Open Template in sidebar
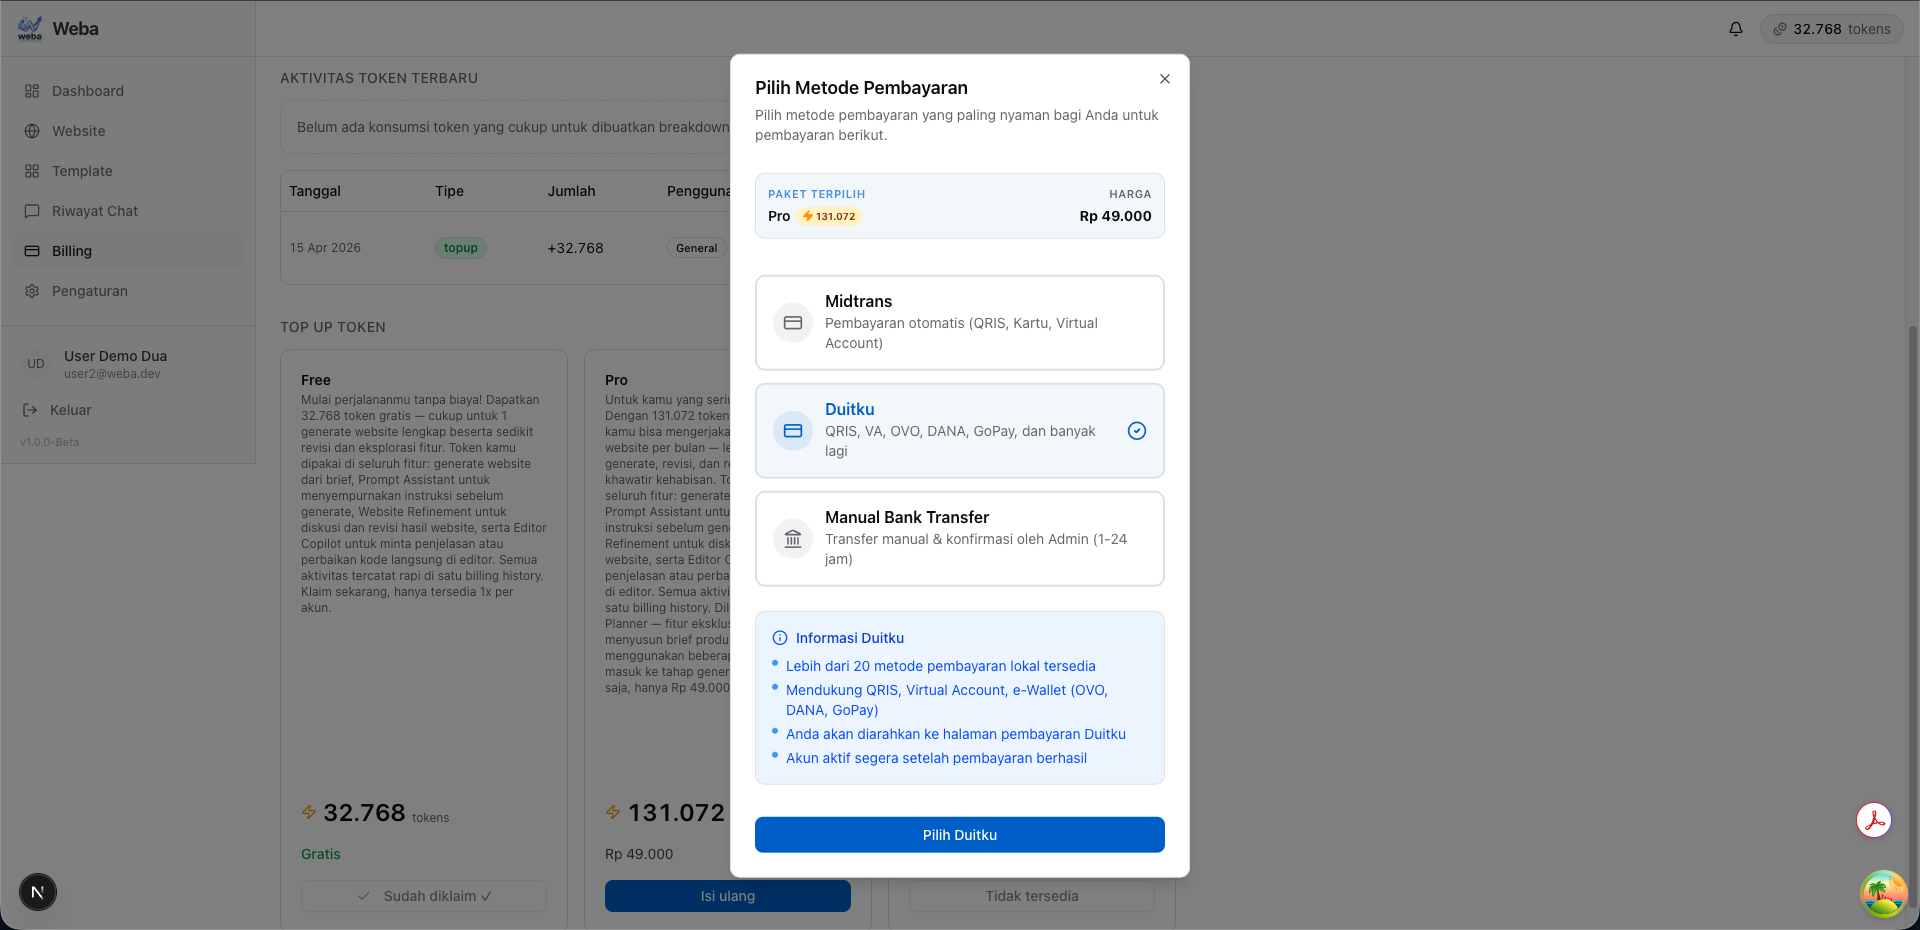Screen dimensions: 1920x930 128,171
